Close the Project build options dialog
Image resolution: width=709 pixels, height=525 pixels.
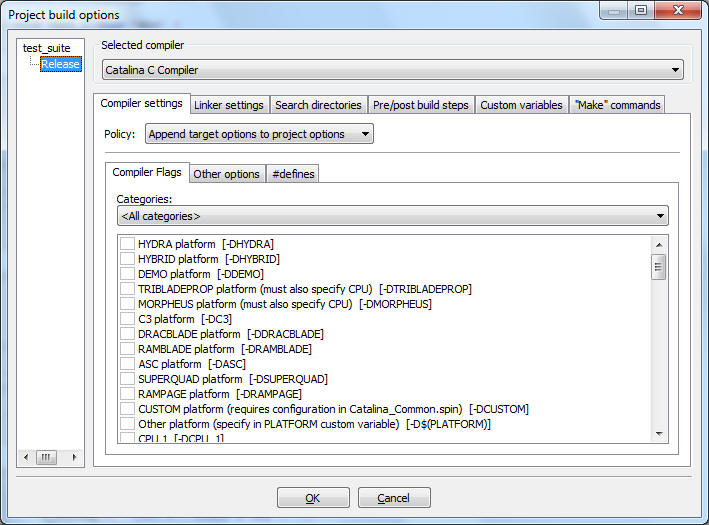pyautogui.click(x=677, y=10)
